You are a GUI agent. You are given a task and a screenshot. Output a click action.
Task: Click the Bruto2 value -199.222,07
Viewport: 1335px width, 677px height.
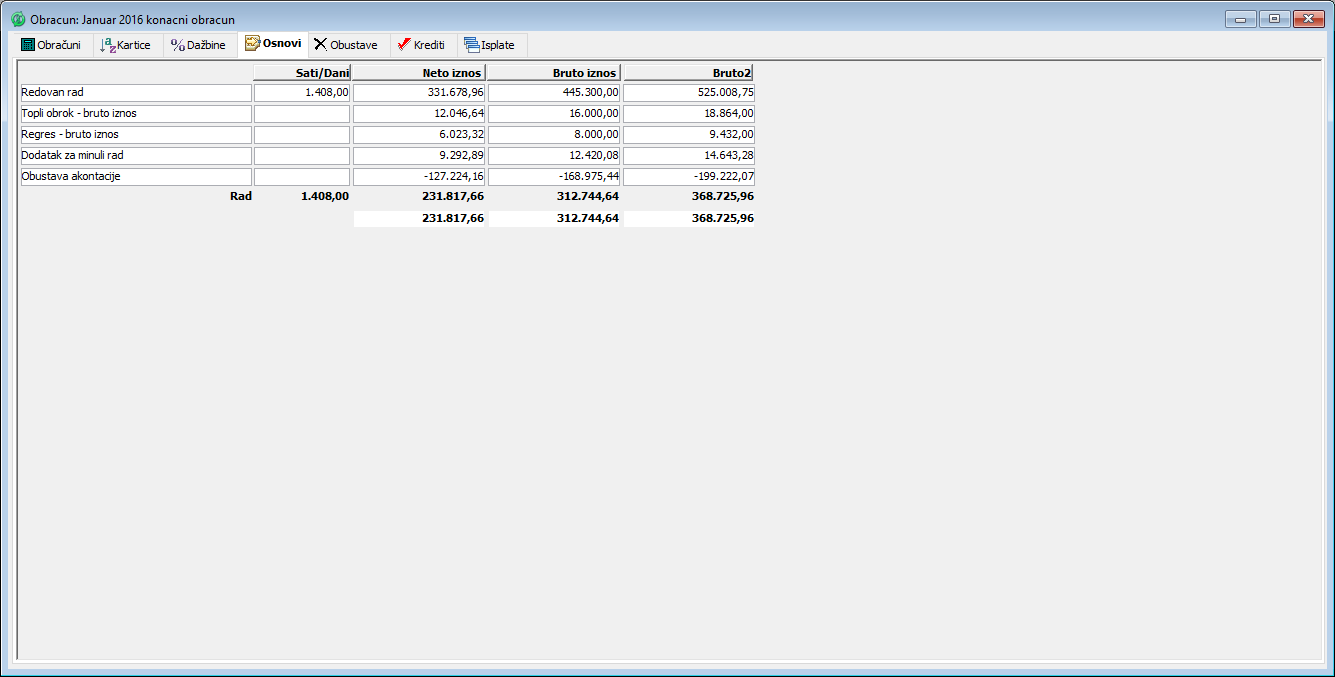click(x=689, y=176)
